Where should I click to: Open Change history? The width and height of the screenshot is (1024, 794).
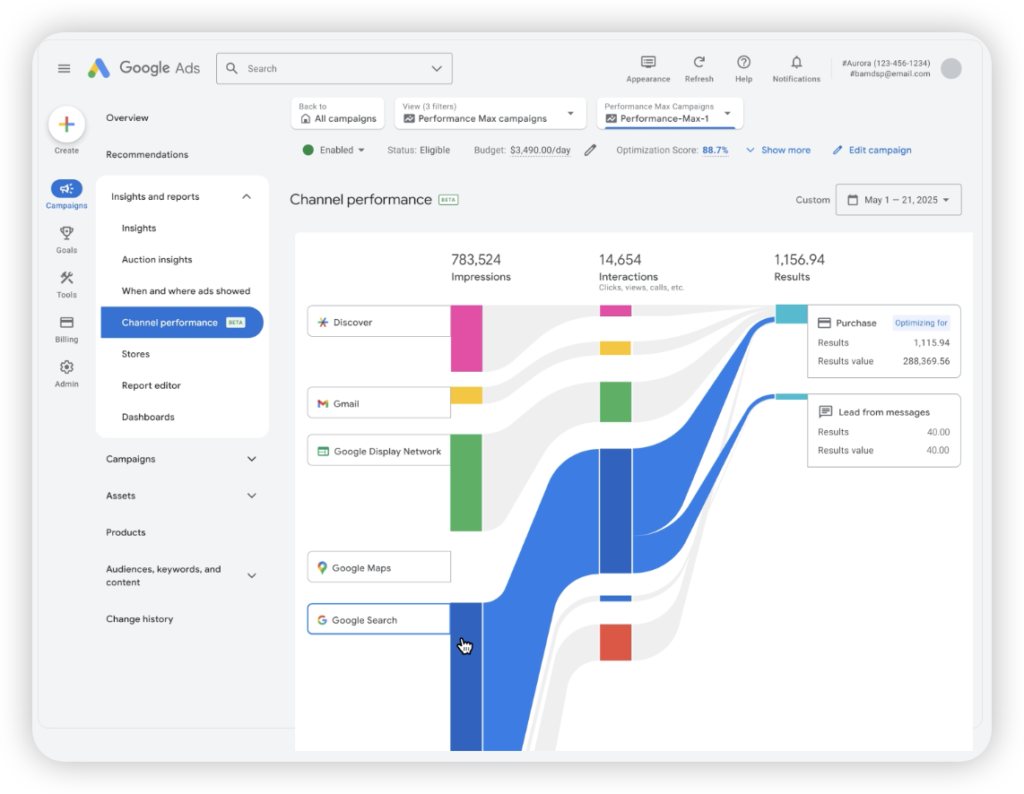click(139, 618)
